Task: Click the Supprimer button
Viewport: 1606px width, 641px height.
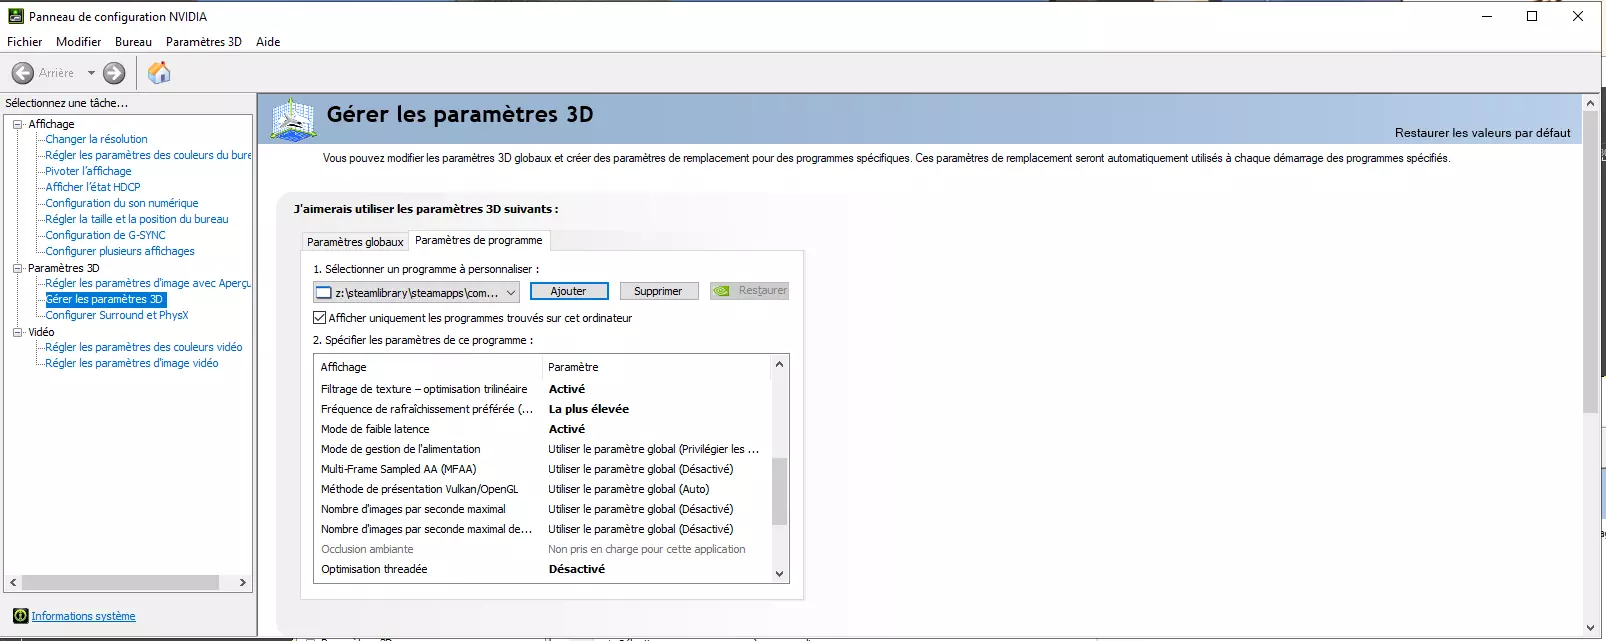Action: 658,291
